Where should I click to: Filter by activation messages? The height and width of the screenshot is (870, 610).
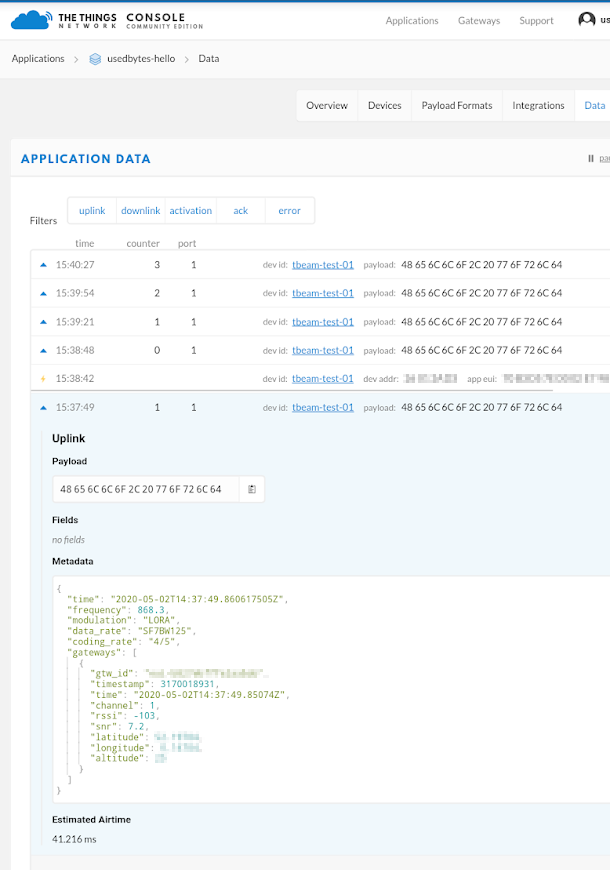point(190,211)
